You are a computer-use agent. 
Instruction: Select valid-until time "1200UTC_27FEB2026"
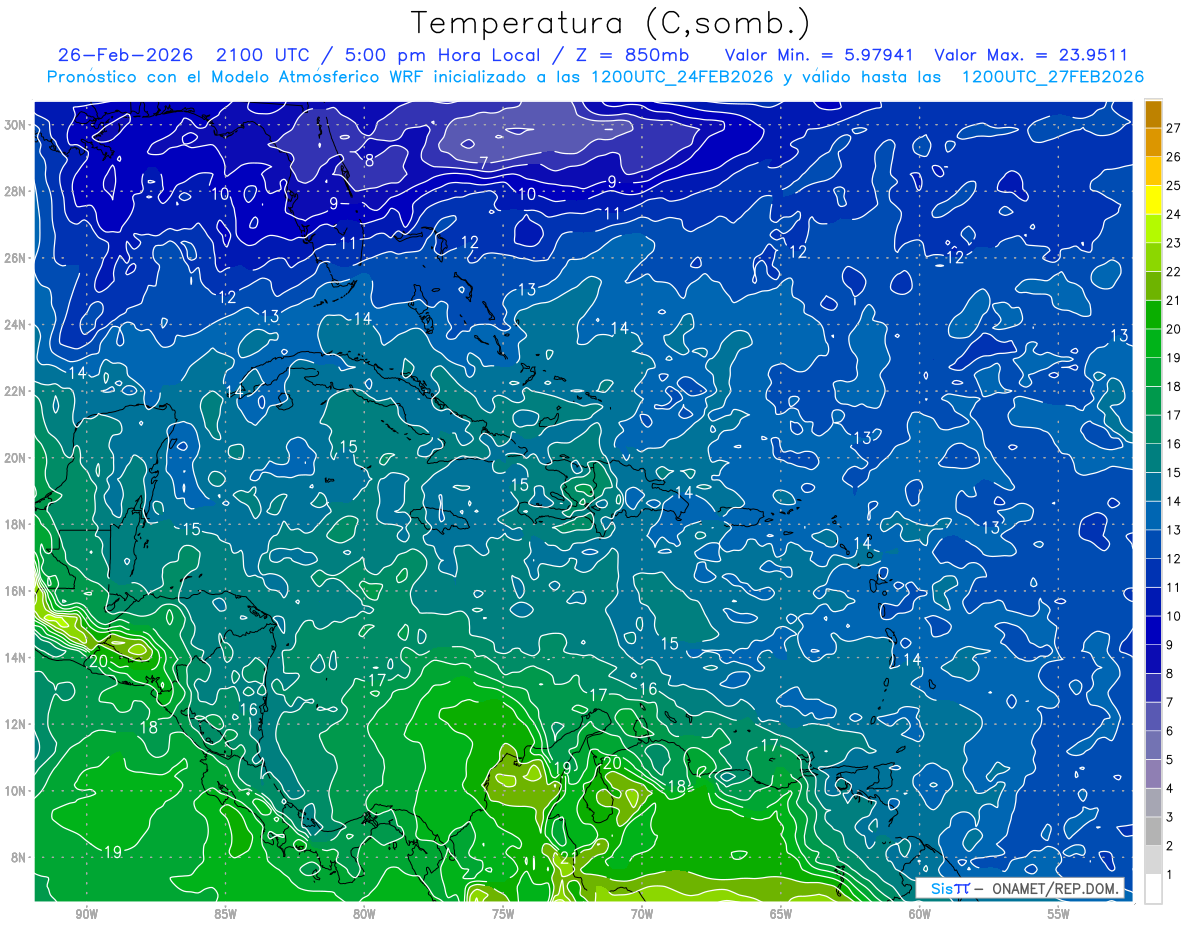click(1052, 77)
